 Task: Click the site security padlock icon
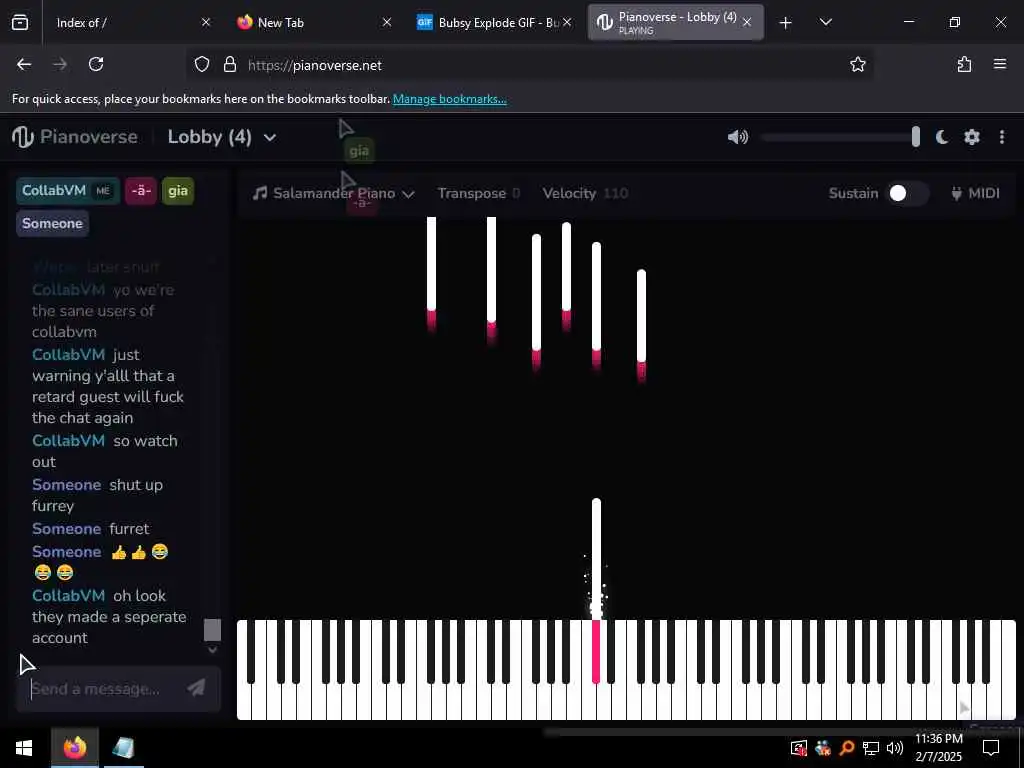click(229, 65)
